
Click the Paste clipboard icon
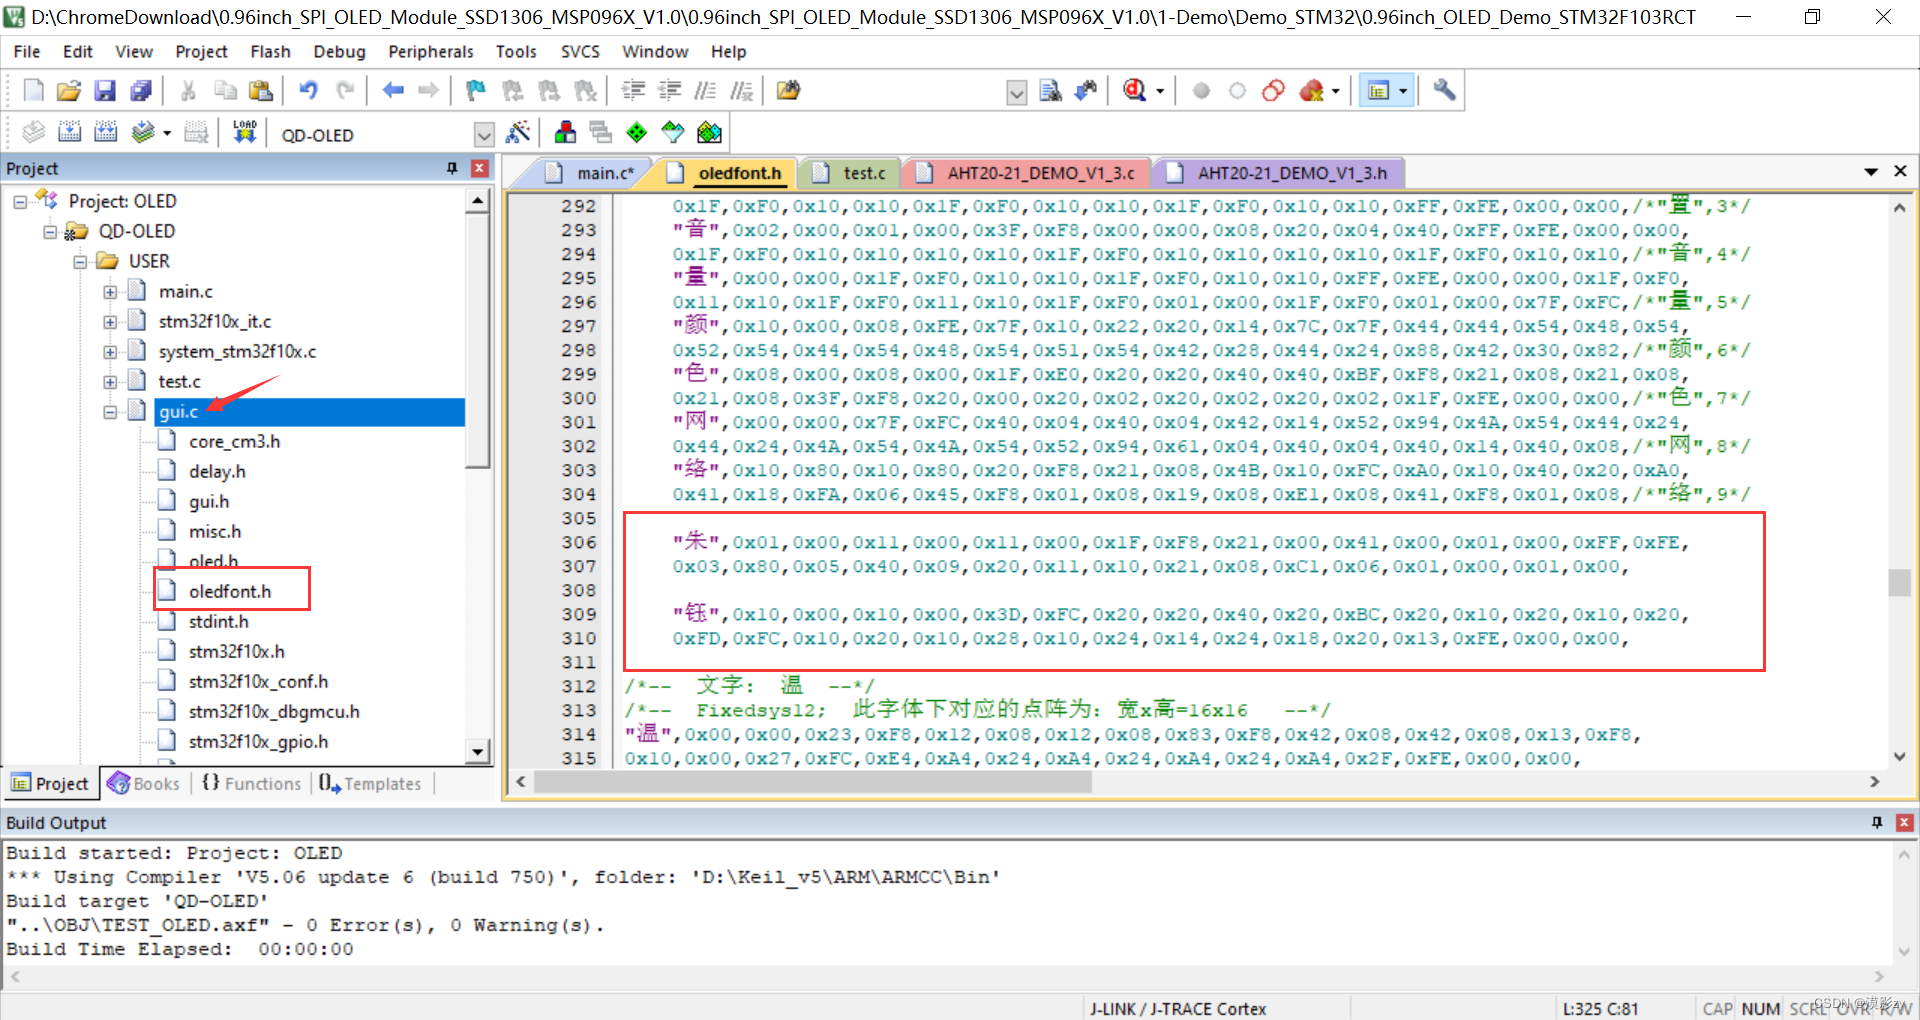coord(261,91)
